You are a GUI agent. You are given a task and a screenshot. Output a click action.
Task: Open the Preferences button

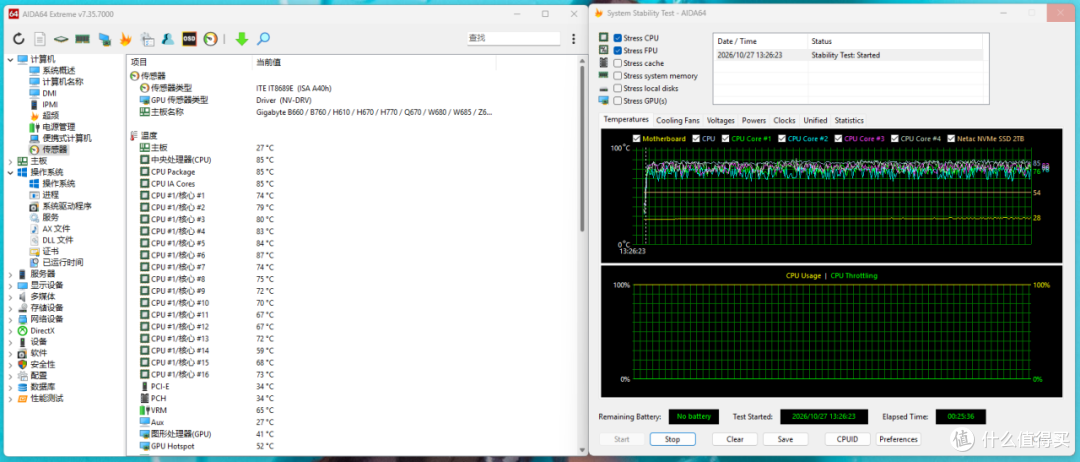[898, 439]
